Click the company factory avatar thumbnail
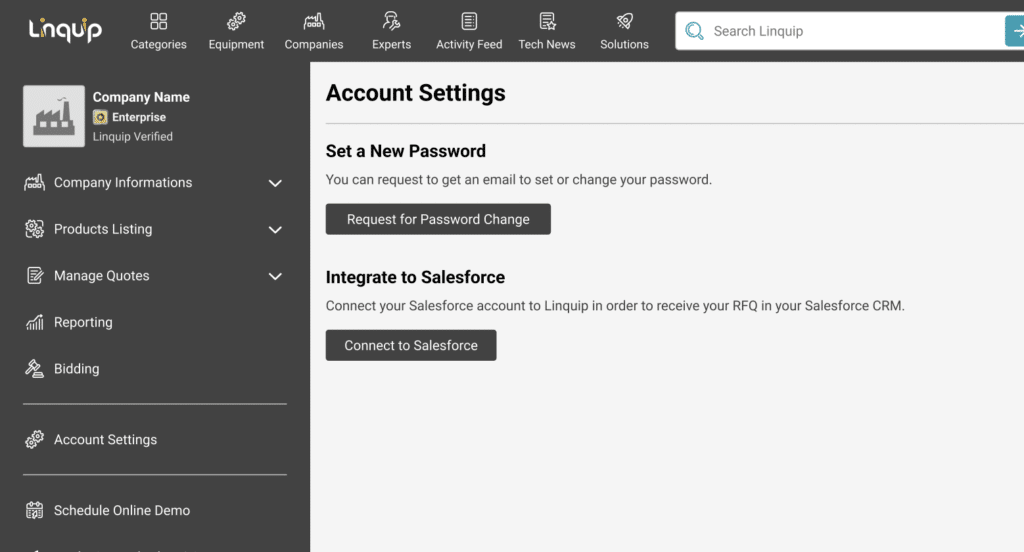This screenshot has width=1024, height=552. (x=54, y=116)
